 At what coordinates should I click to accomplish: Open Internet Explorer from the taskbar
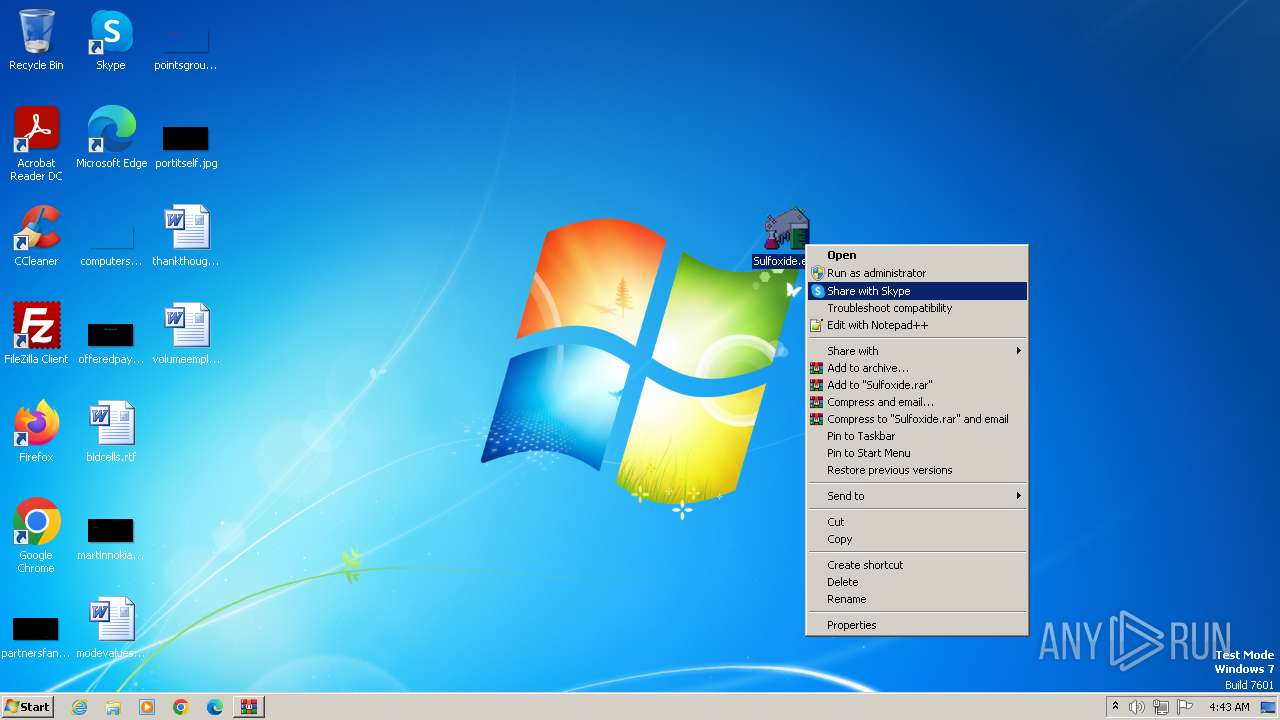pyautogui.click(x=80, y=707)
